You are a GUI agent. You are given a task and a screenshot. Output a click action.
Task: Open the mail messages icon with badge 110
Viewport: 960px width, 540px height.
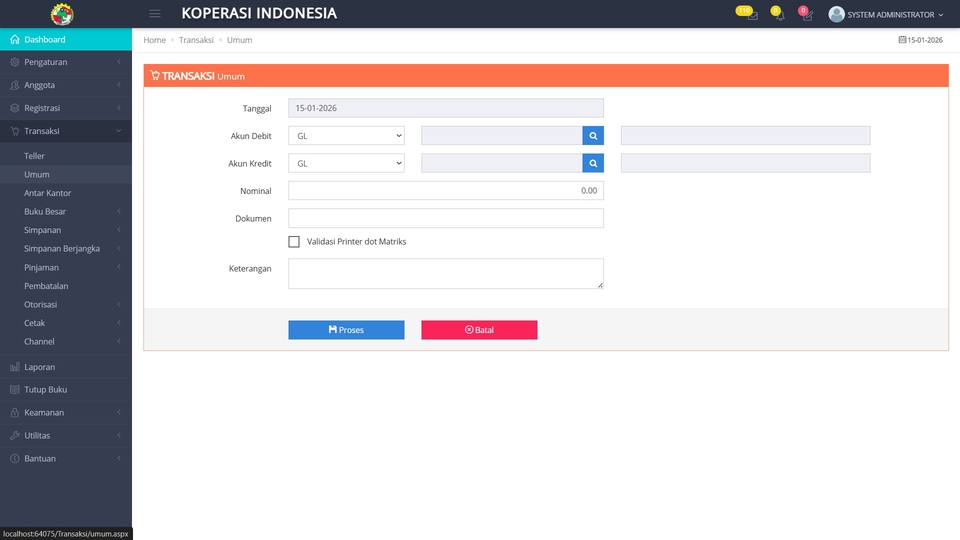coord(752,15)
